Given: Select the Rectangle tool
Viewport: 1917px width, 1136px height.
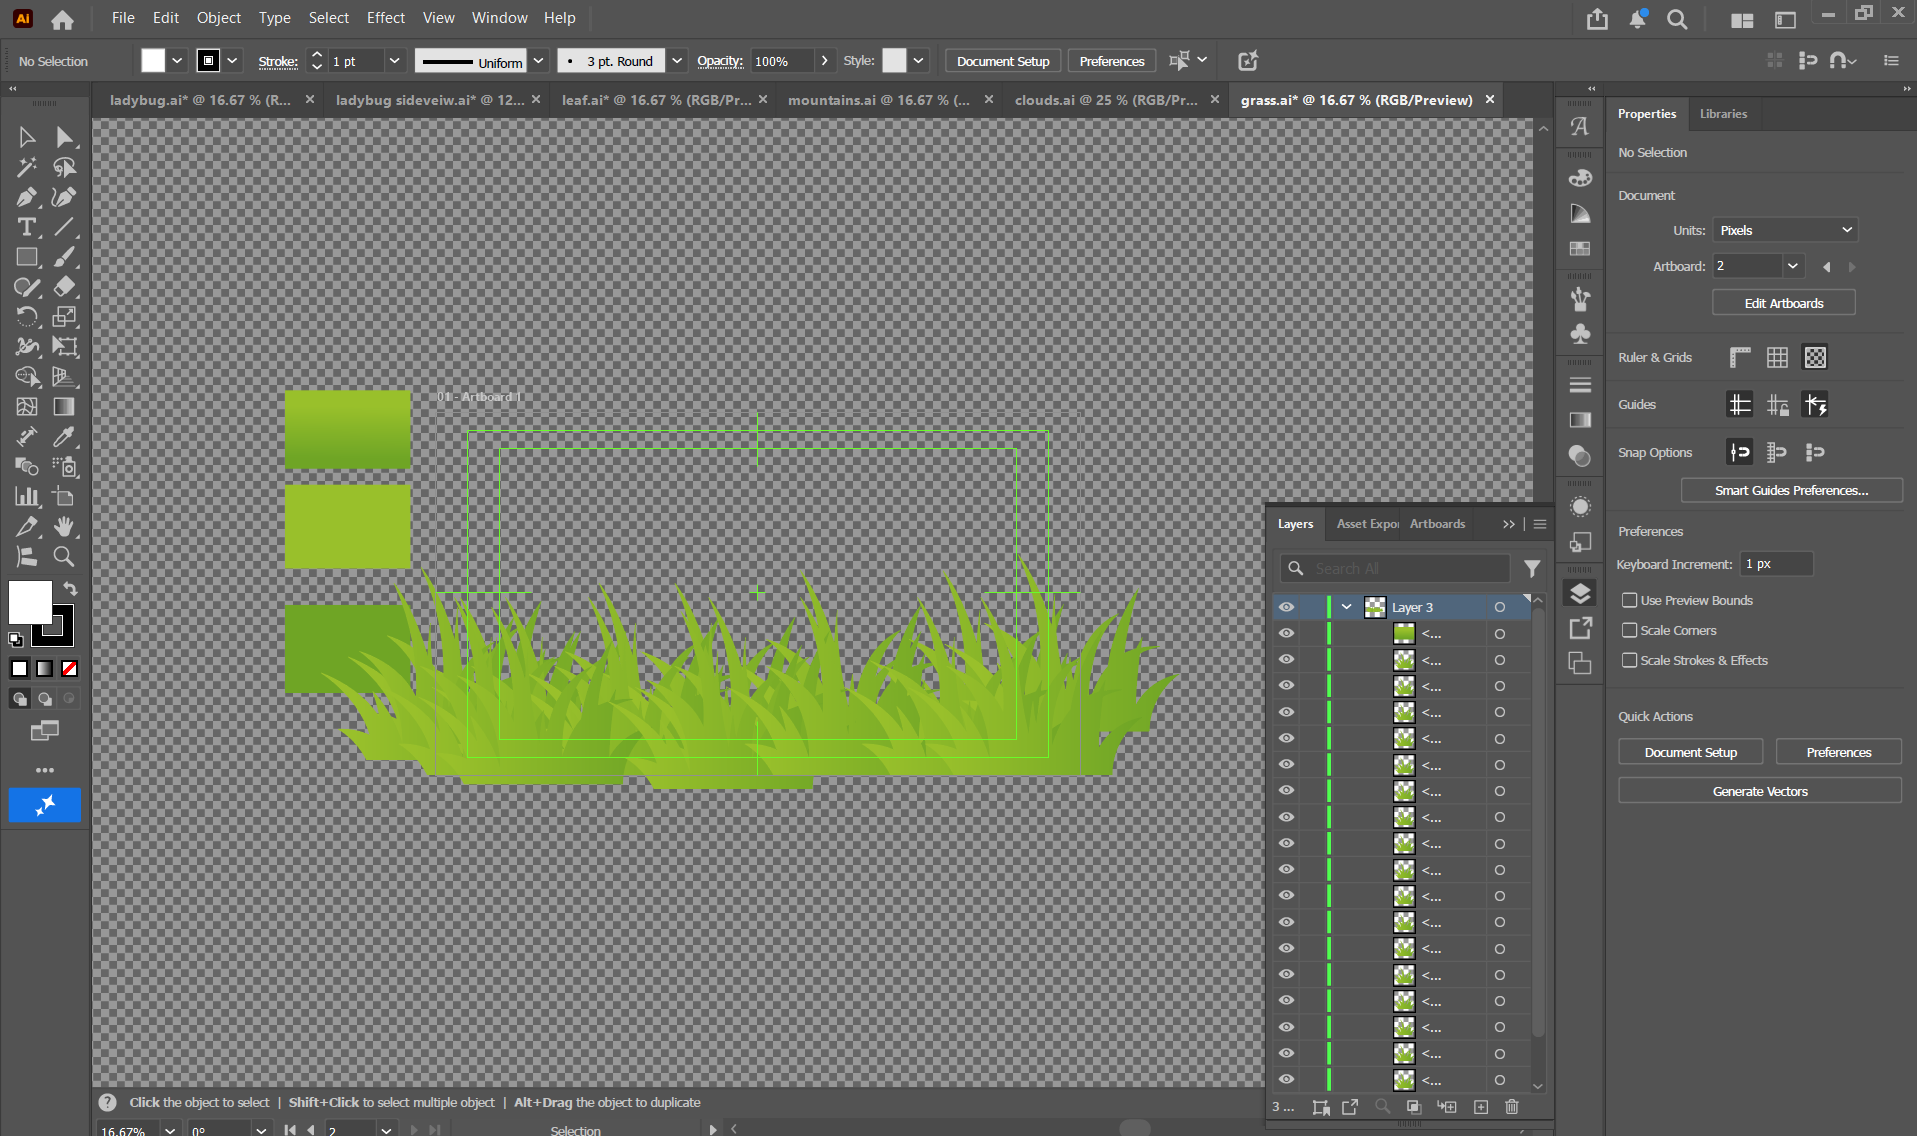Looking at the screenshot, I should coord(27,257).
